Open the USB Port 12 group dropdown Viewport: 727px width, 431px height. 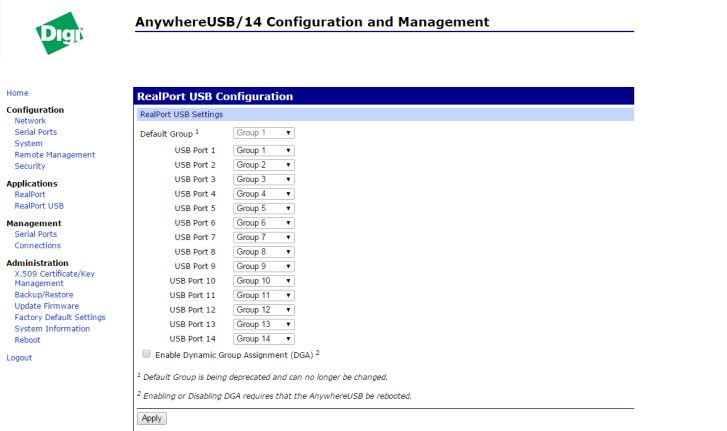[264, 310]
